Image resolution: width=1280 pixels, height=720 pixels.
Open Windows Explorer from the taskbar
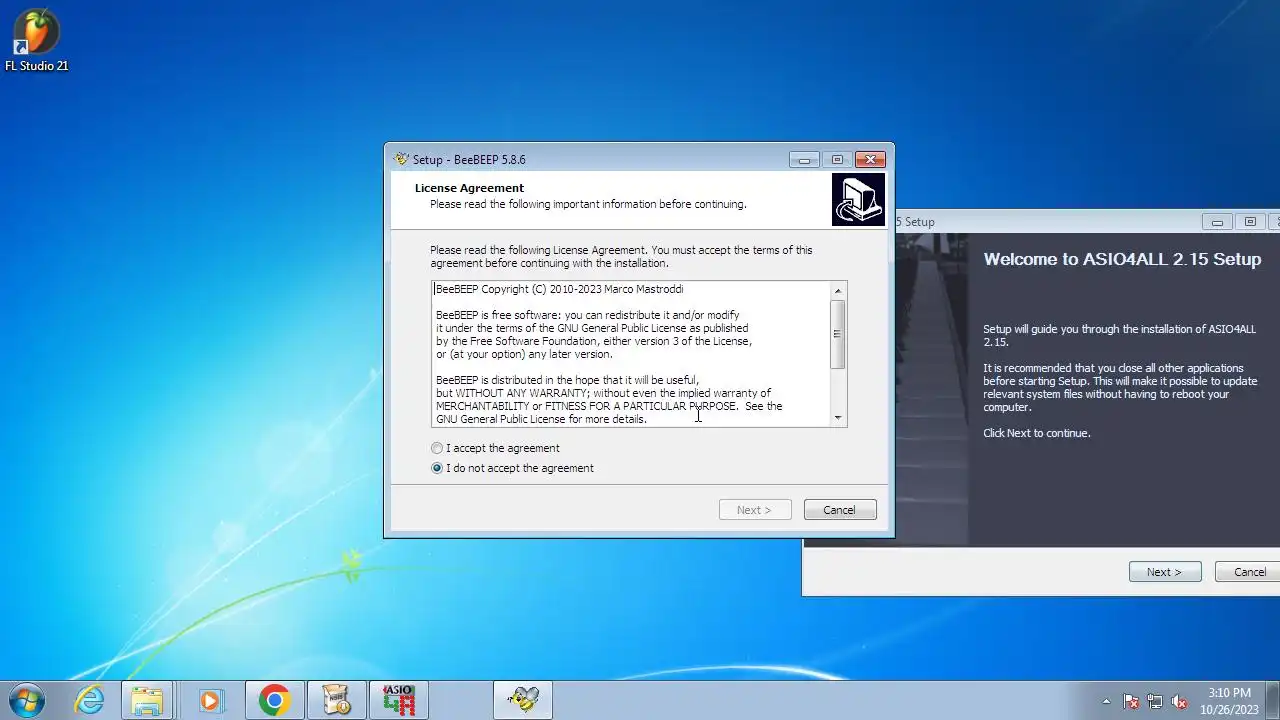click(147, 701)
